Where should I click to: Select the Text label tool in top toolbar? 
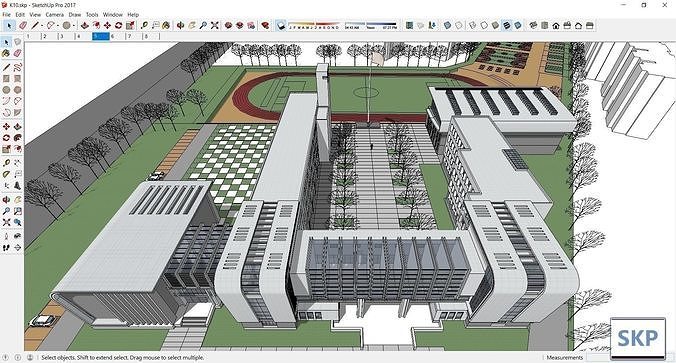coord(155,26)
